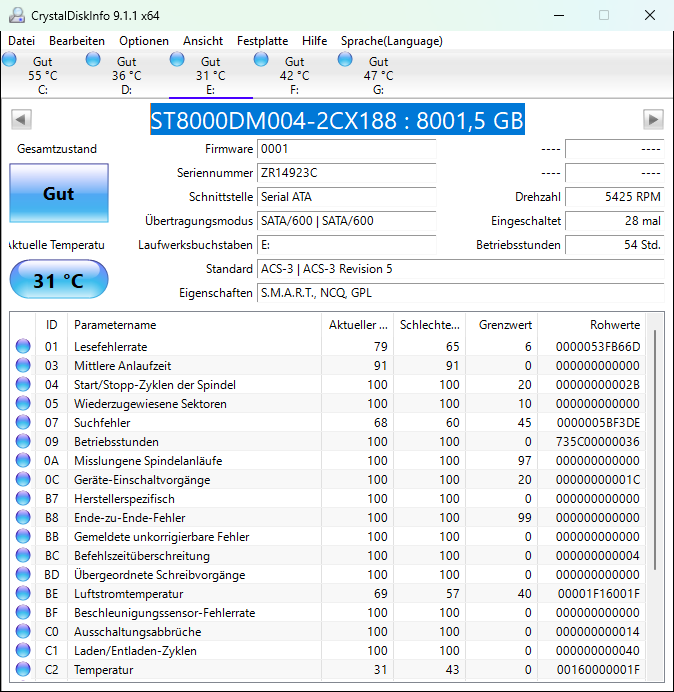Open the Ansicht menu

coord(203,41)
